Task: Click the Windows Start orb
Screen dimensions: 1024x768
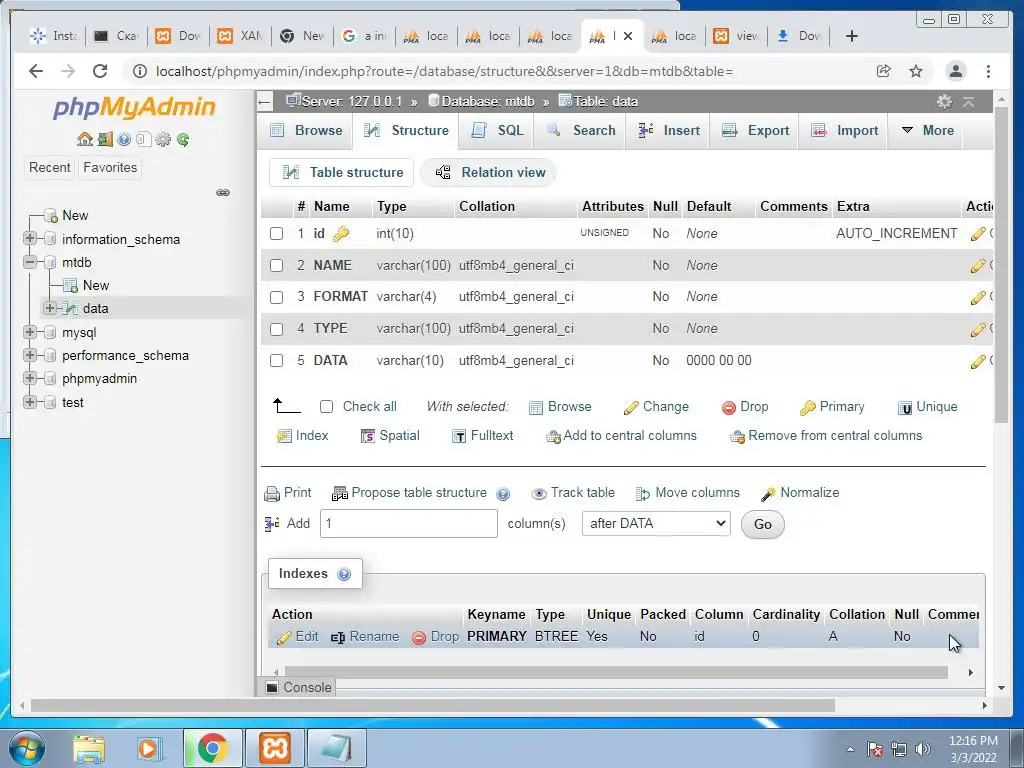Action: coord(27,748)
